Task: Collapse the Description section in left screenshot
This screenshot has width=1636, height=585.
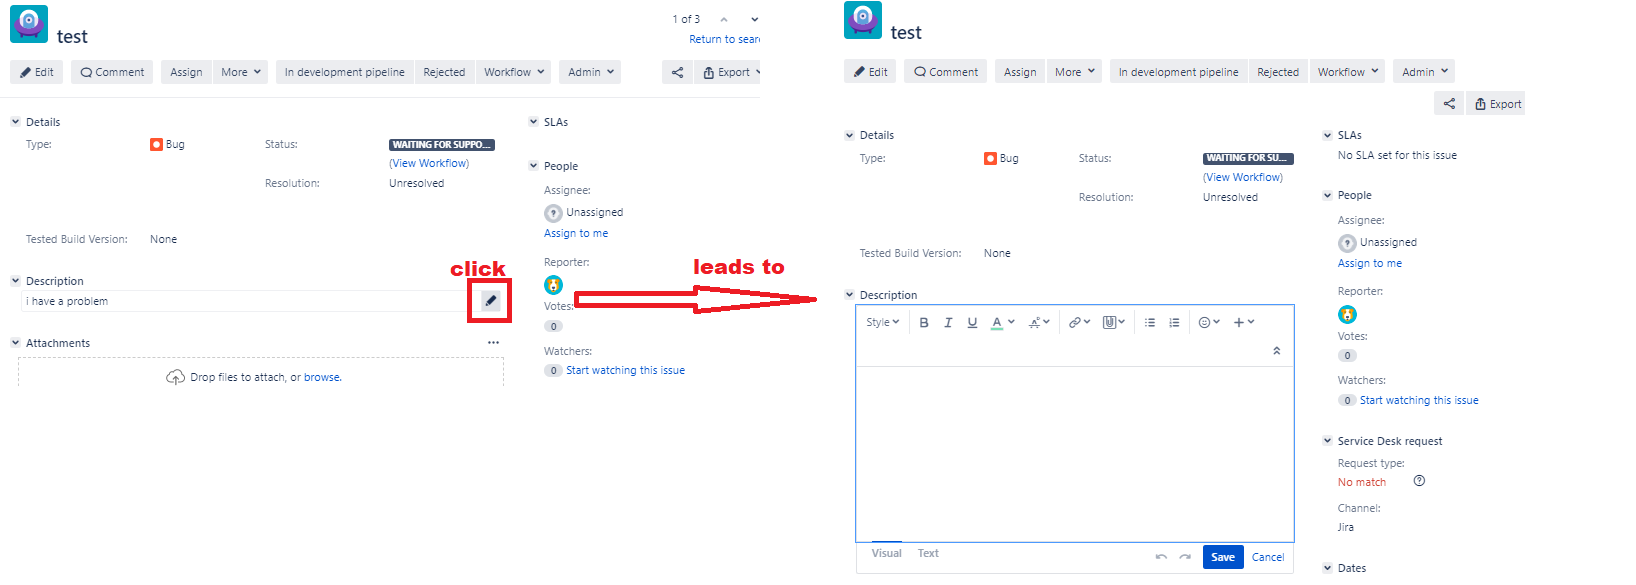Action: [x=15, y=281]
